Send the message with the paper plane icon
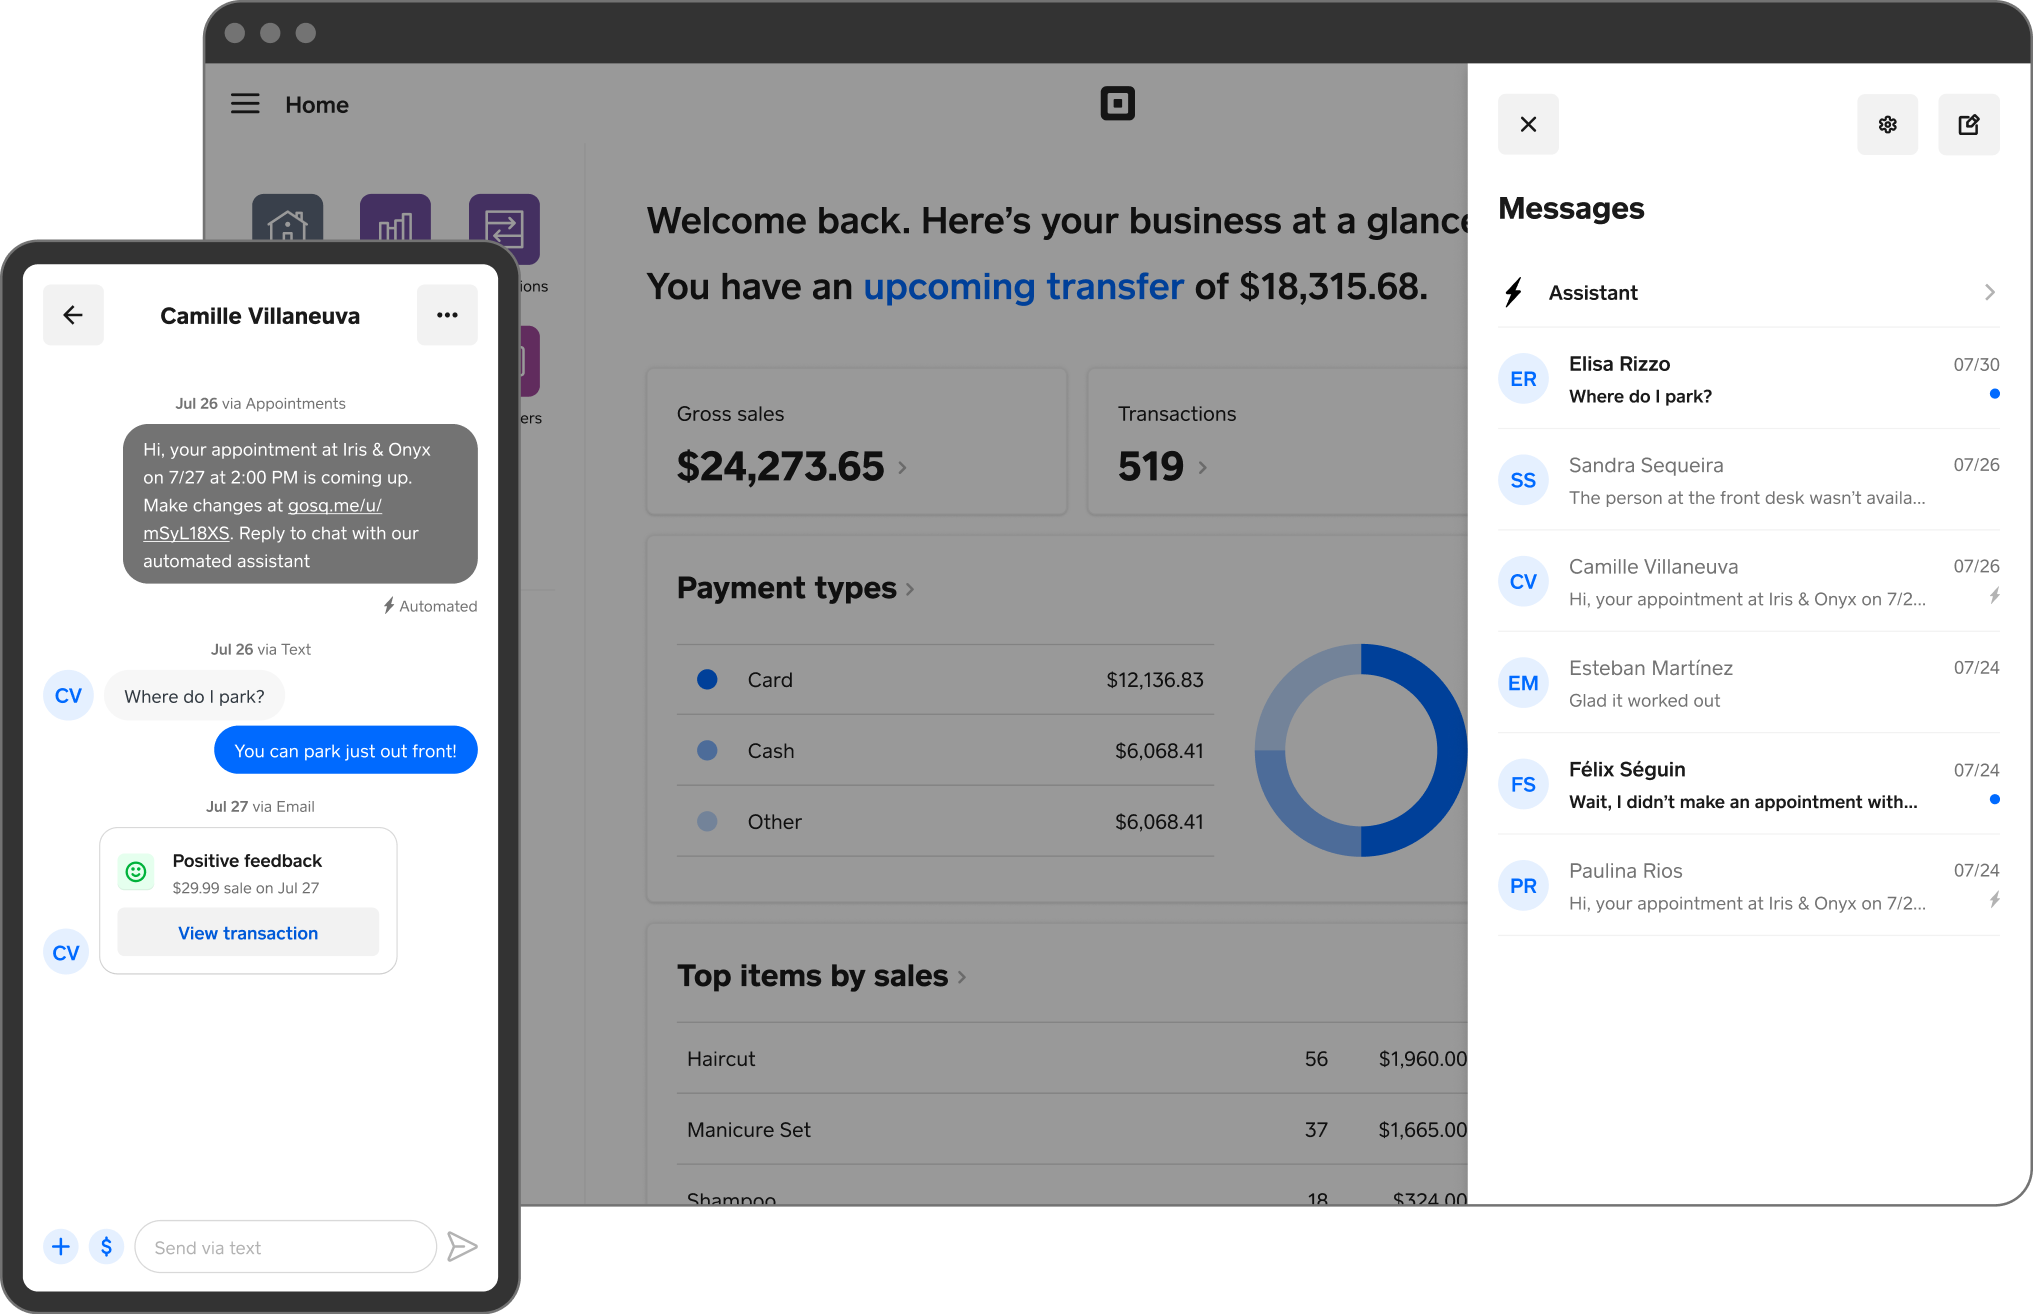This screenshot has width=2033, height=1314. tap(463, 1246)
